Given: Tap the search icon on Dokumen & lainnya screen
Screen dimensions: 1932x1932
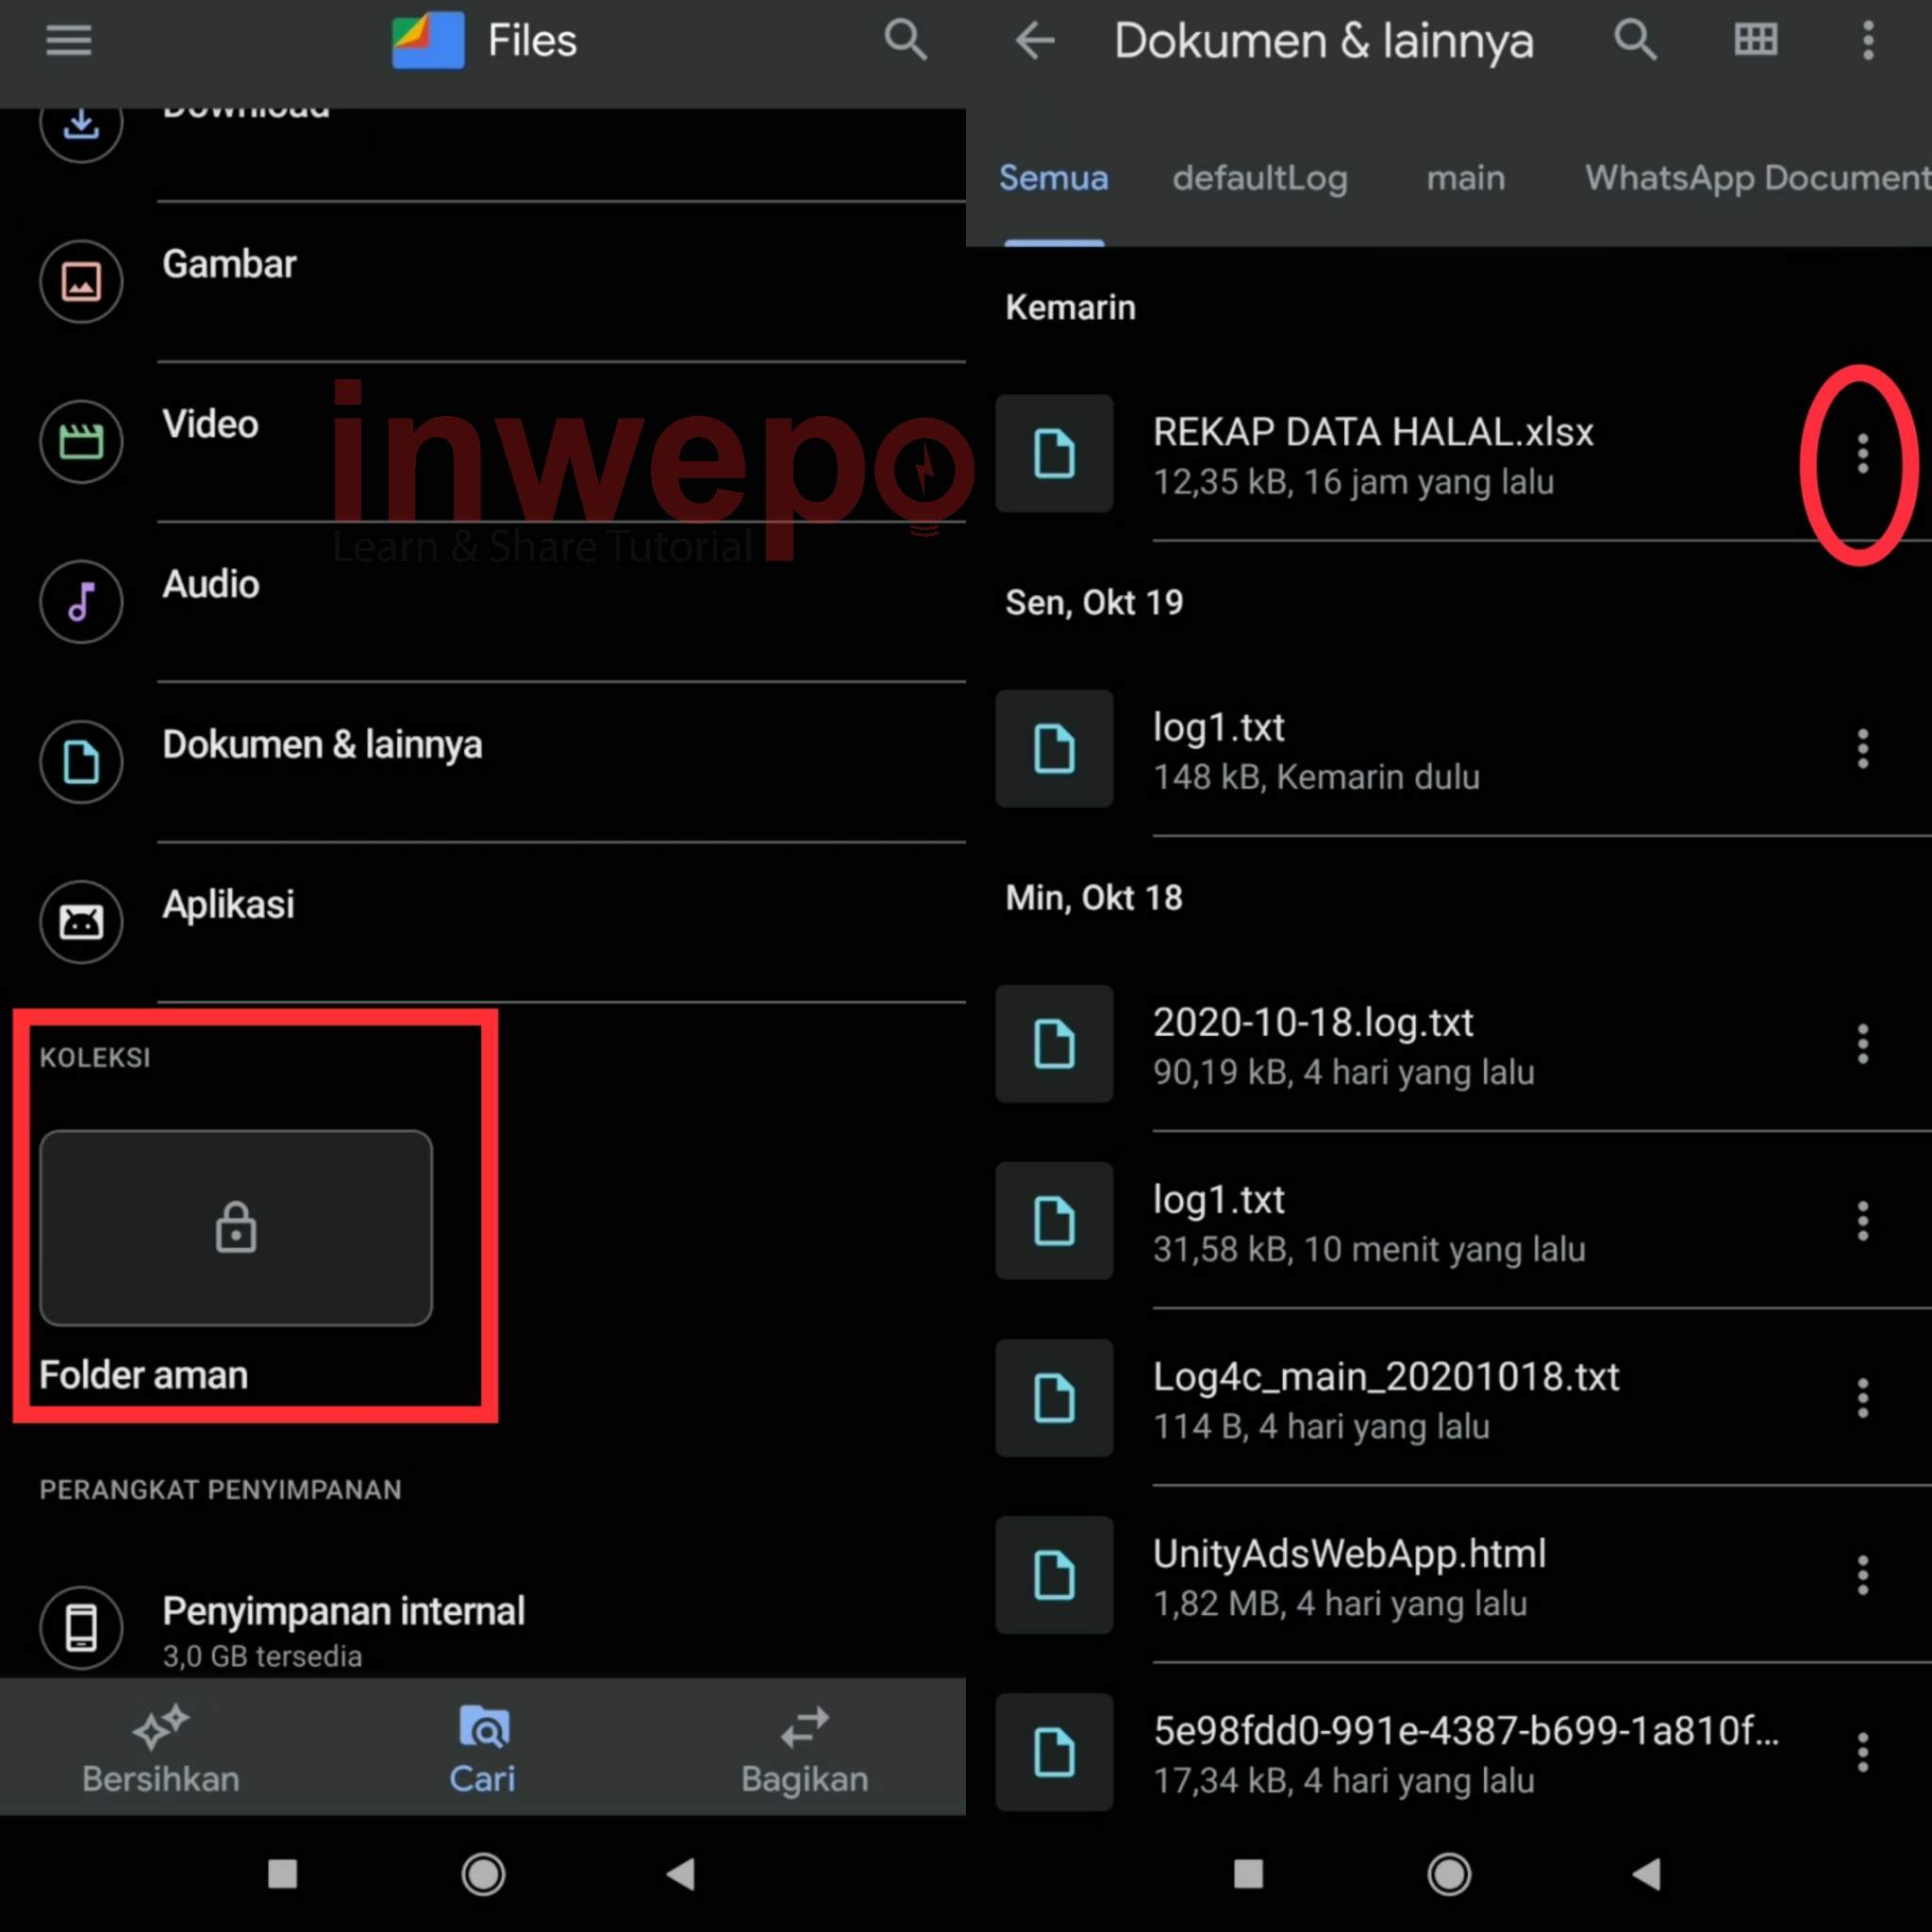Looking at the screenshot, I should coord(1636,40).
